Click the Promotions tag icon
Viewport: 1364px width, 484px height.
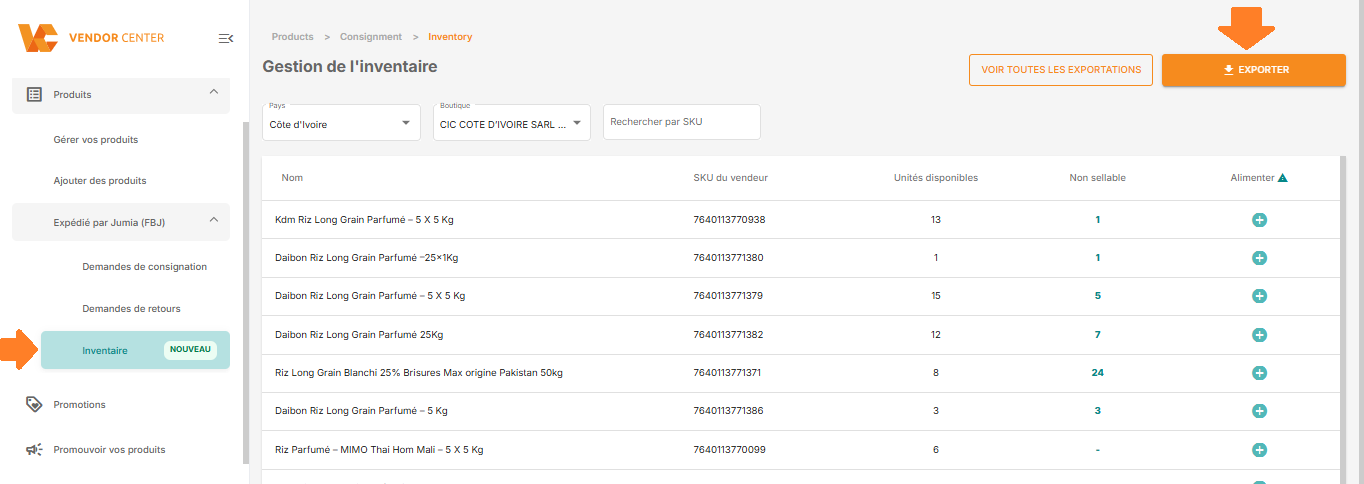click(x=34, y=404)
